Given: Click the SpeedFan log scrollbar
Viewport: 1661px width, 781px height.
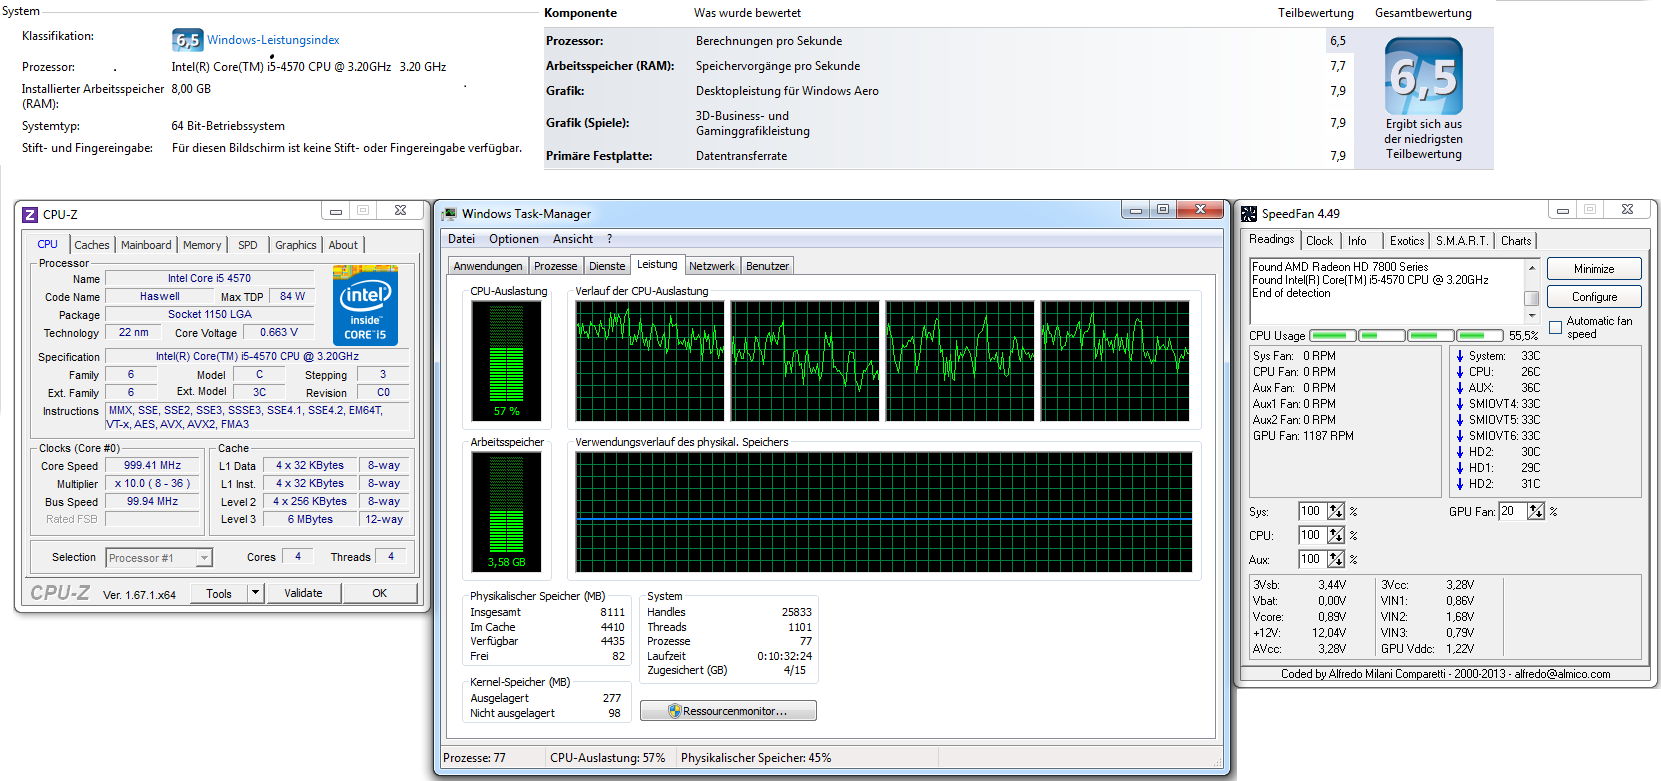Looking at the screenshot, I should point(1531,292).
